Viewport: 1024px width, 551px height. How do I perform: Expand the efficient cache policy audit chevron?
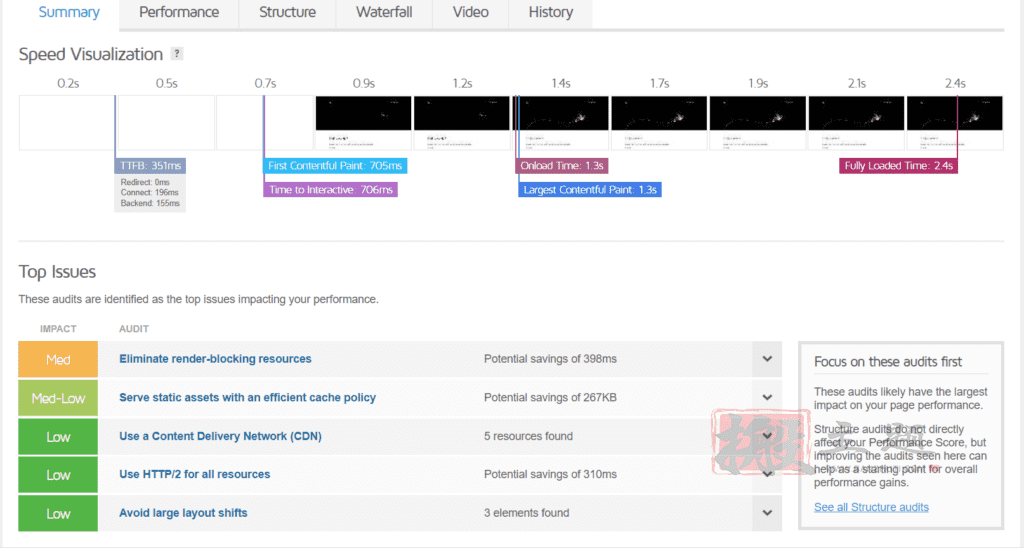tap(767, 398)
